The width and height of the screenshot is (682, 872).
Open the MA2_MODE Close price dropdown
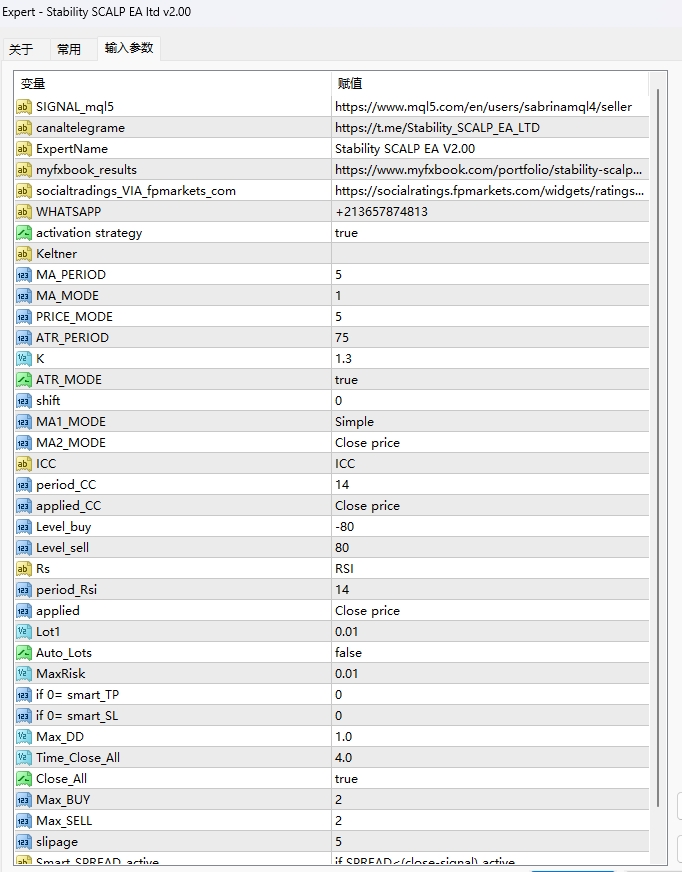pos(488,443)
